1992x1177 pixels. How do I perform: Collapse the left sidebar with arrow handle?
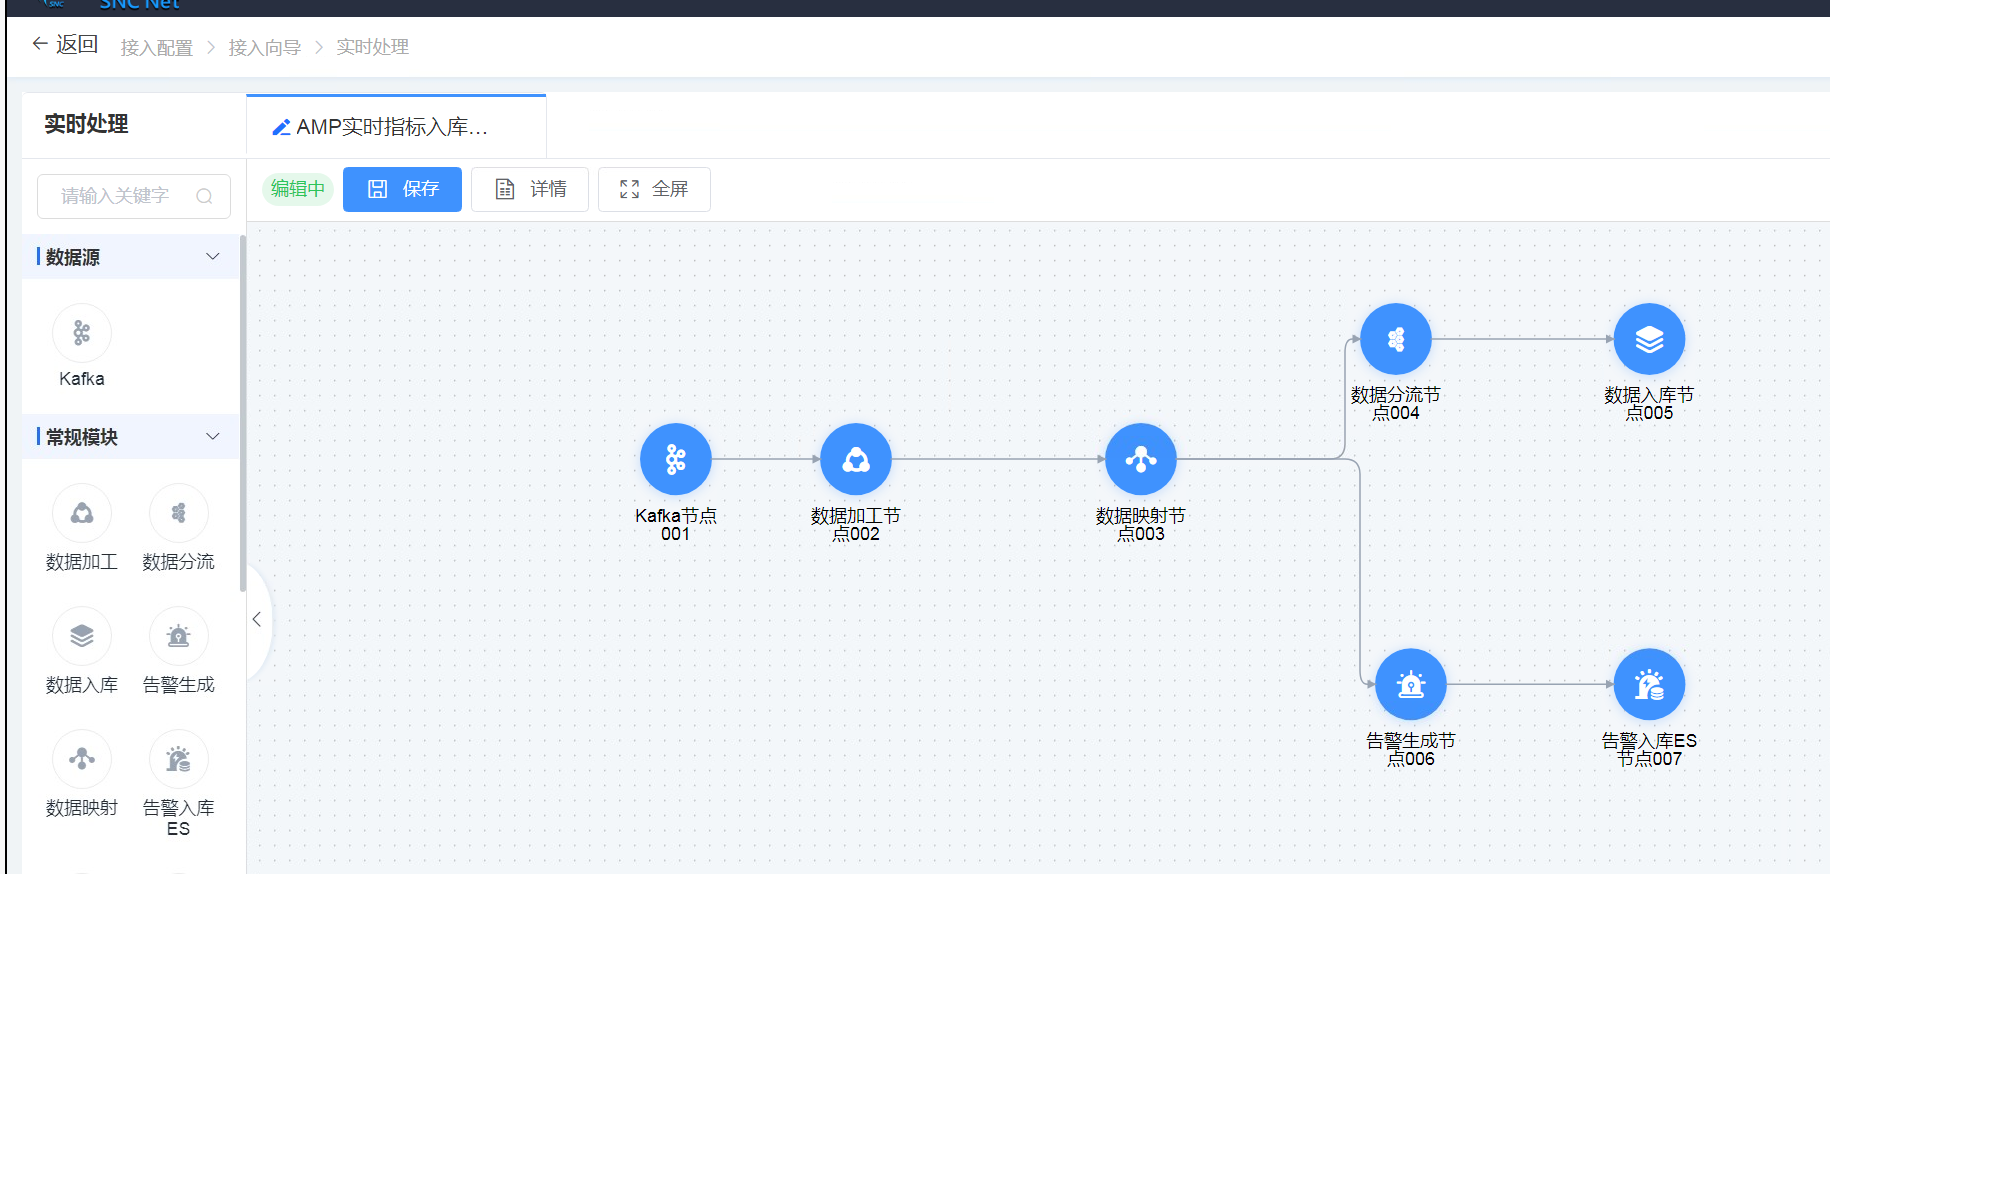pyautogui.click(x=257, y=619)
